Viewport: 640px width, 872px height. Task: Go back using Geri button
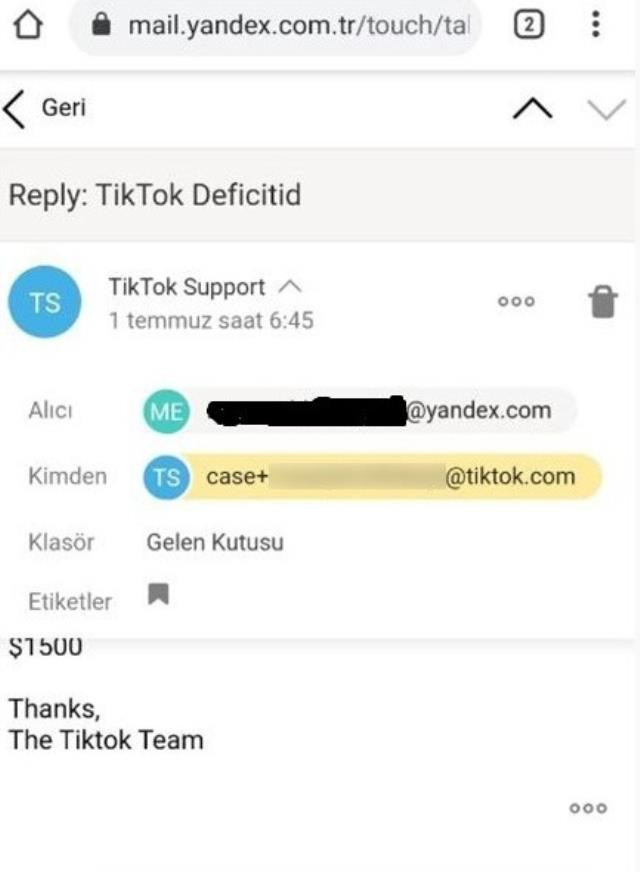click(46, 108)
